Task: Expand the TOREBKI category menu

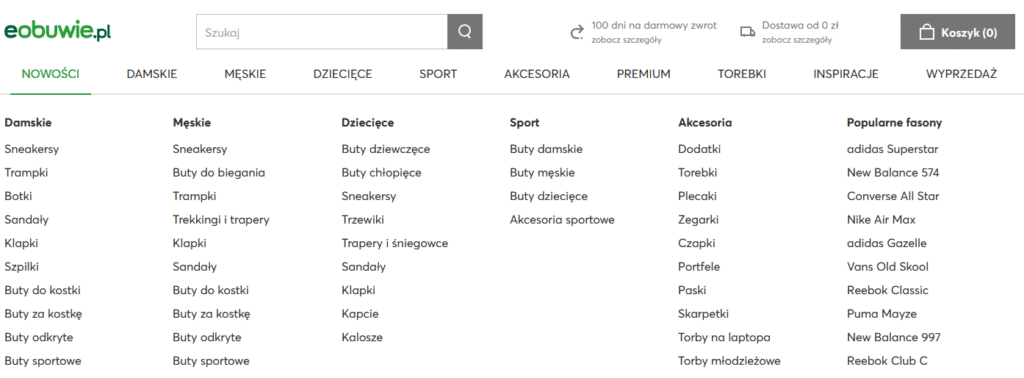Action: [x=741, y=74]
